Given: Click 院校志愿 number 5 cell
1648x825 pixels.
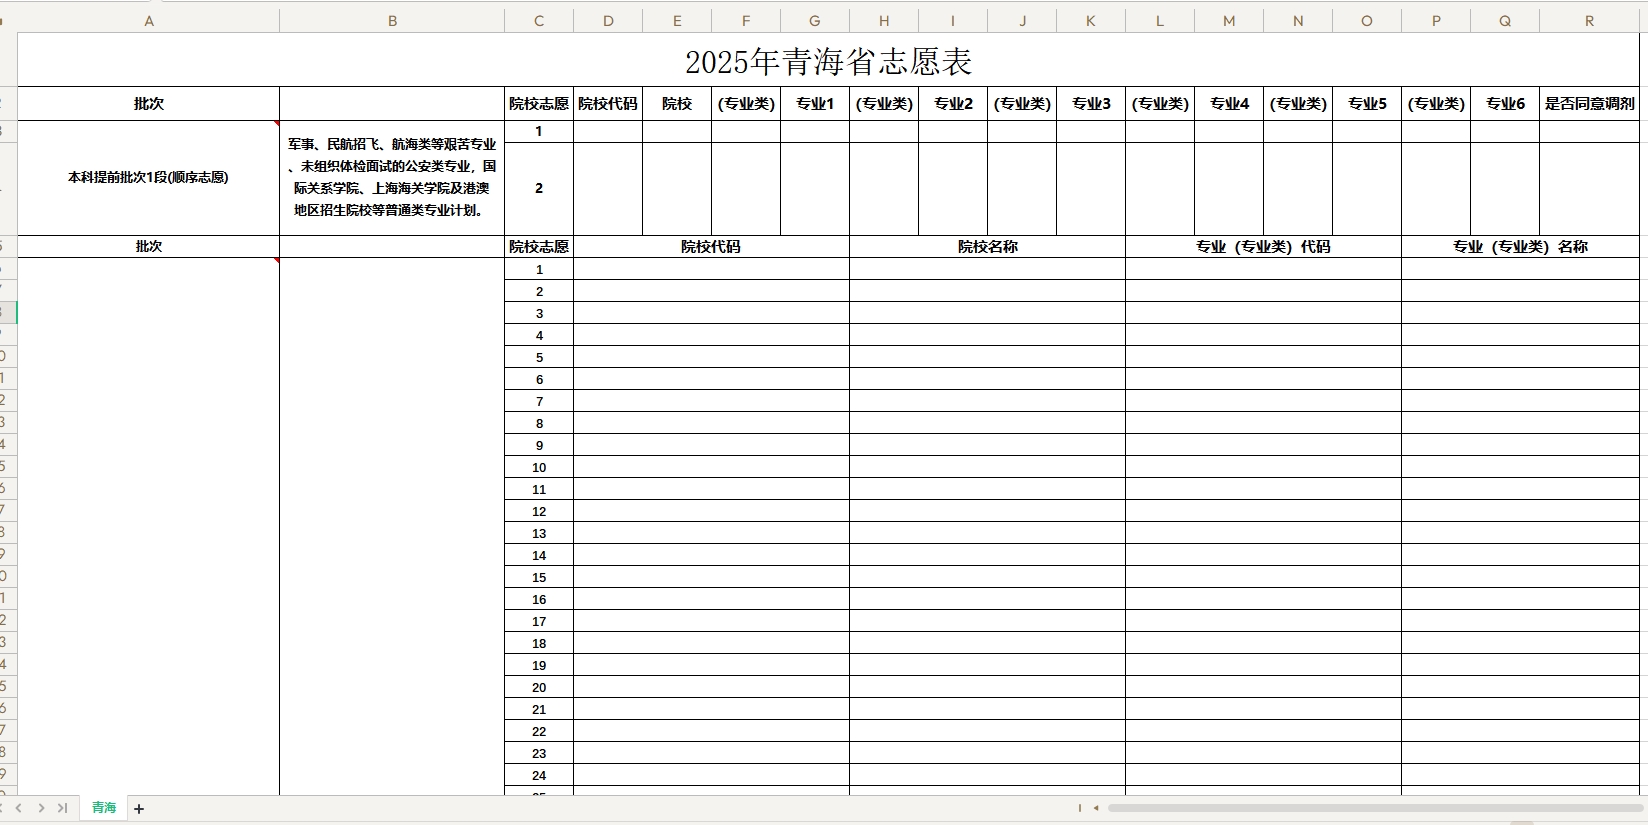Looking at the screenshot, I should pos(539,358).
